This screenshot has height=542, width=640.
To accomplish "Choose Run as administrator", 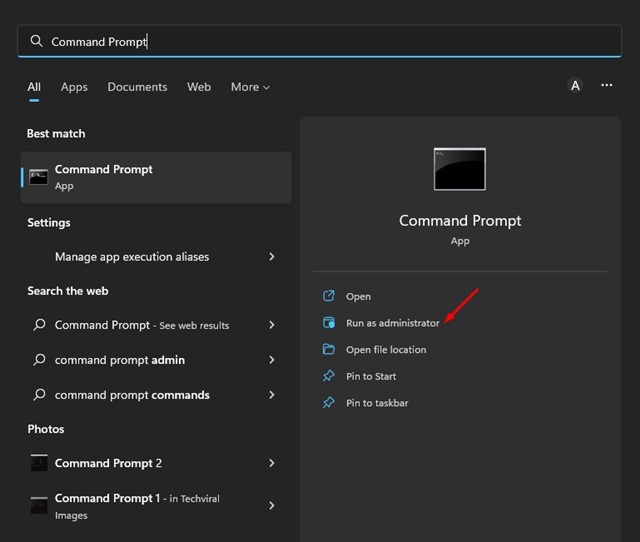I will pos(392,323).
